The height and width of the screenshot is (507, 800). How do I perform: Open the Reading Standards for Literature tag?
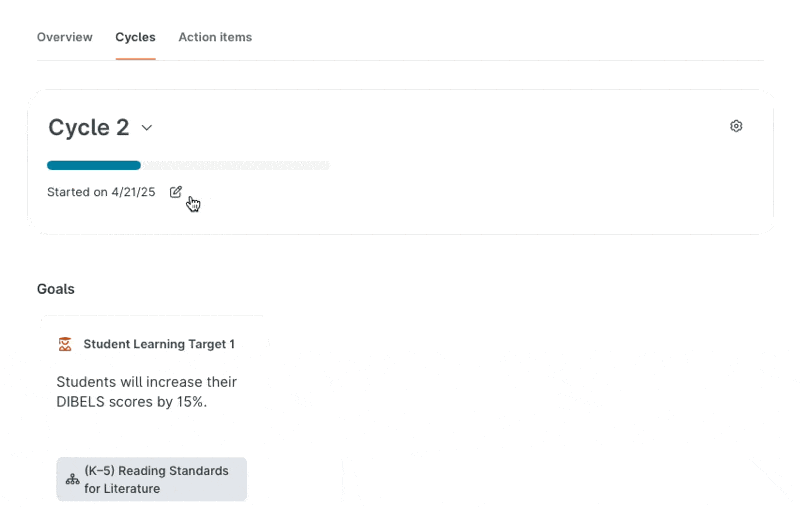point(152,479)
